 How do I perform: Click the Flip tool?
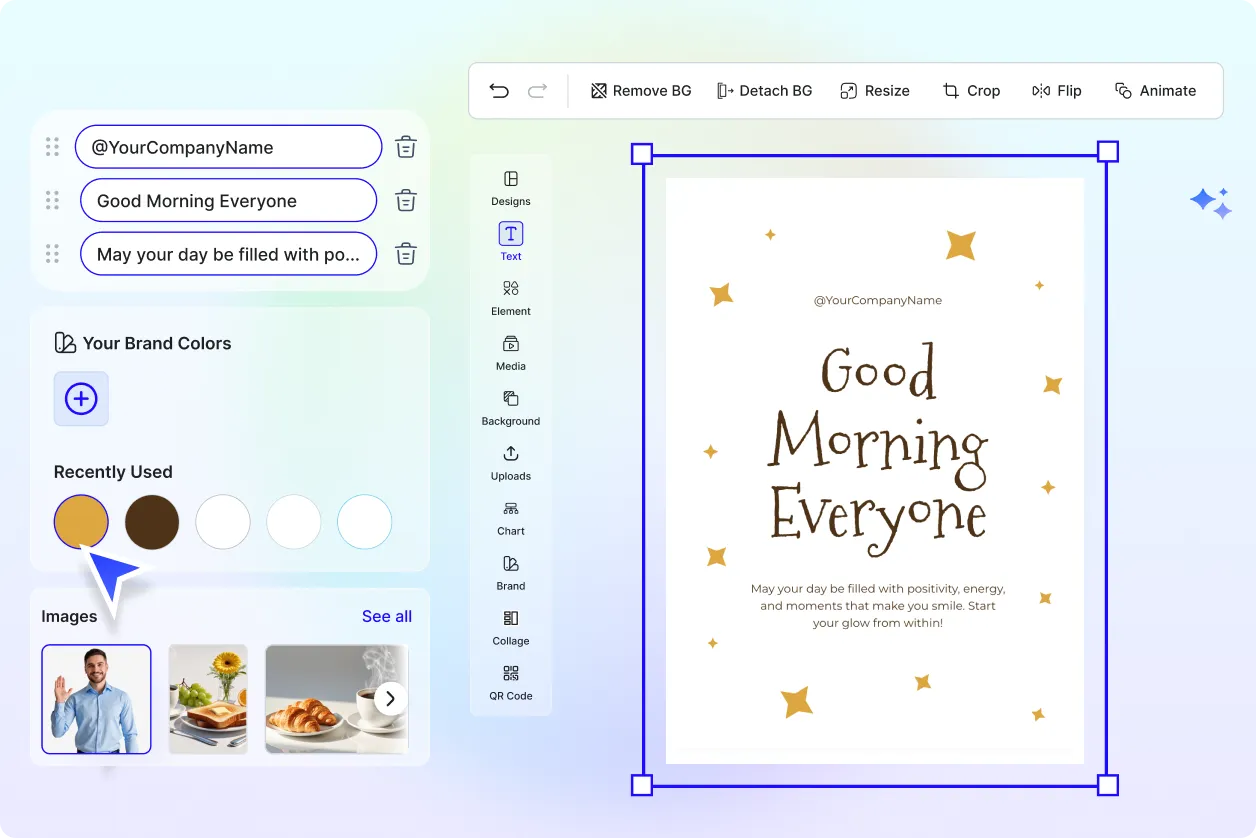[1057, 90]
